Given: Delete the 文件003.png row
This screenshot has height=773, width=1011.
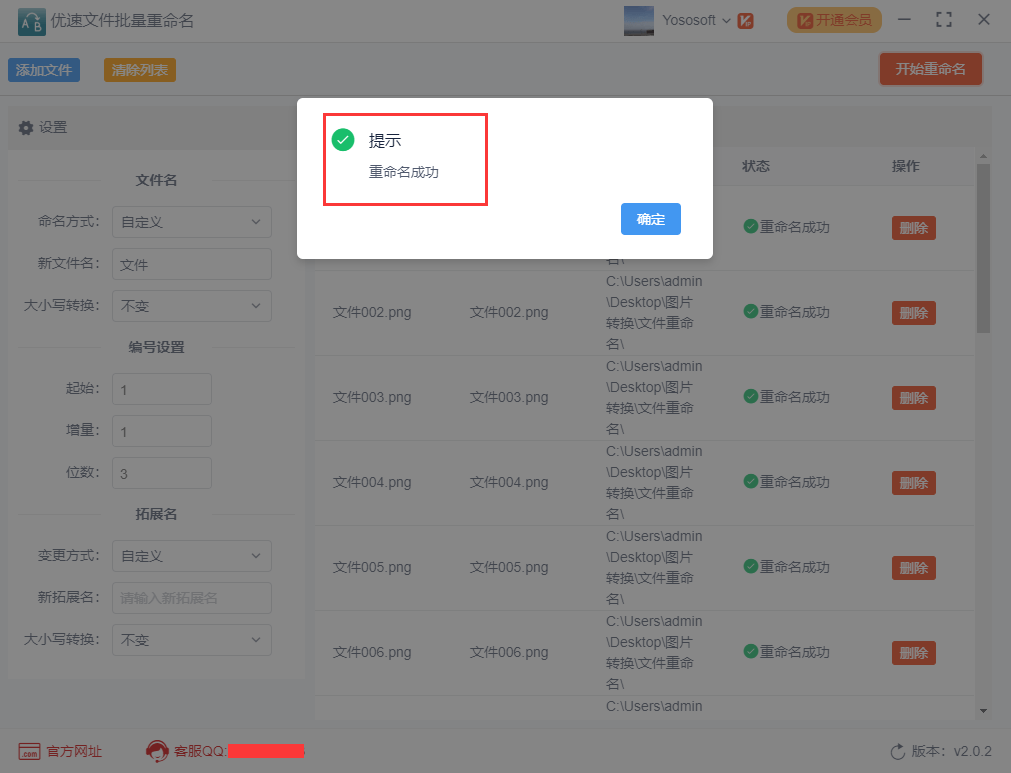Looking at the screenshot, I should click(x=913, y=398).
